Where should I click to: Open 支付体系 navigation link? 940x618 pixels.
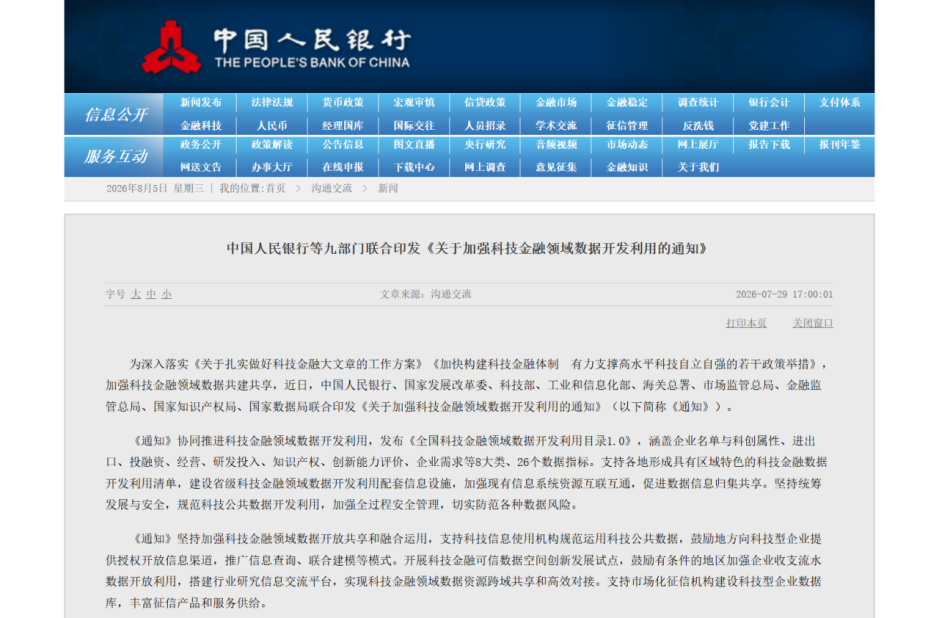coord(840,103)
